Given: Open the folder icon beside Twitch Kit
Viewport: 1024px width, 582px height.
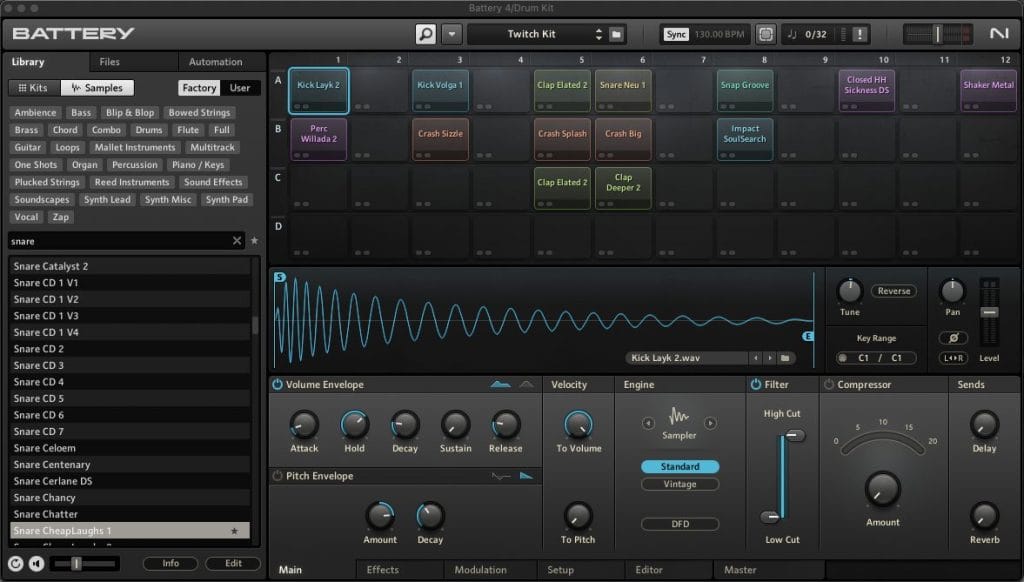Looking at the screenshot, I should point(617,34).
